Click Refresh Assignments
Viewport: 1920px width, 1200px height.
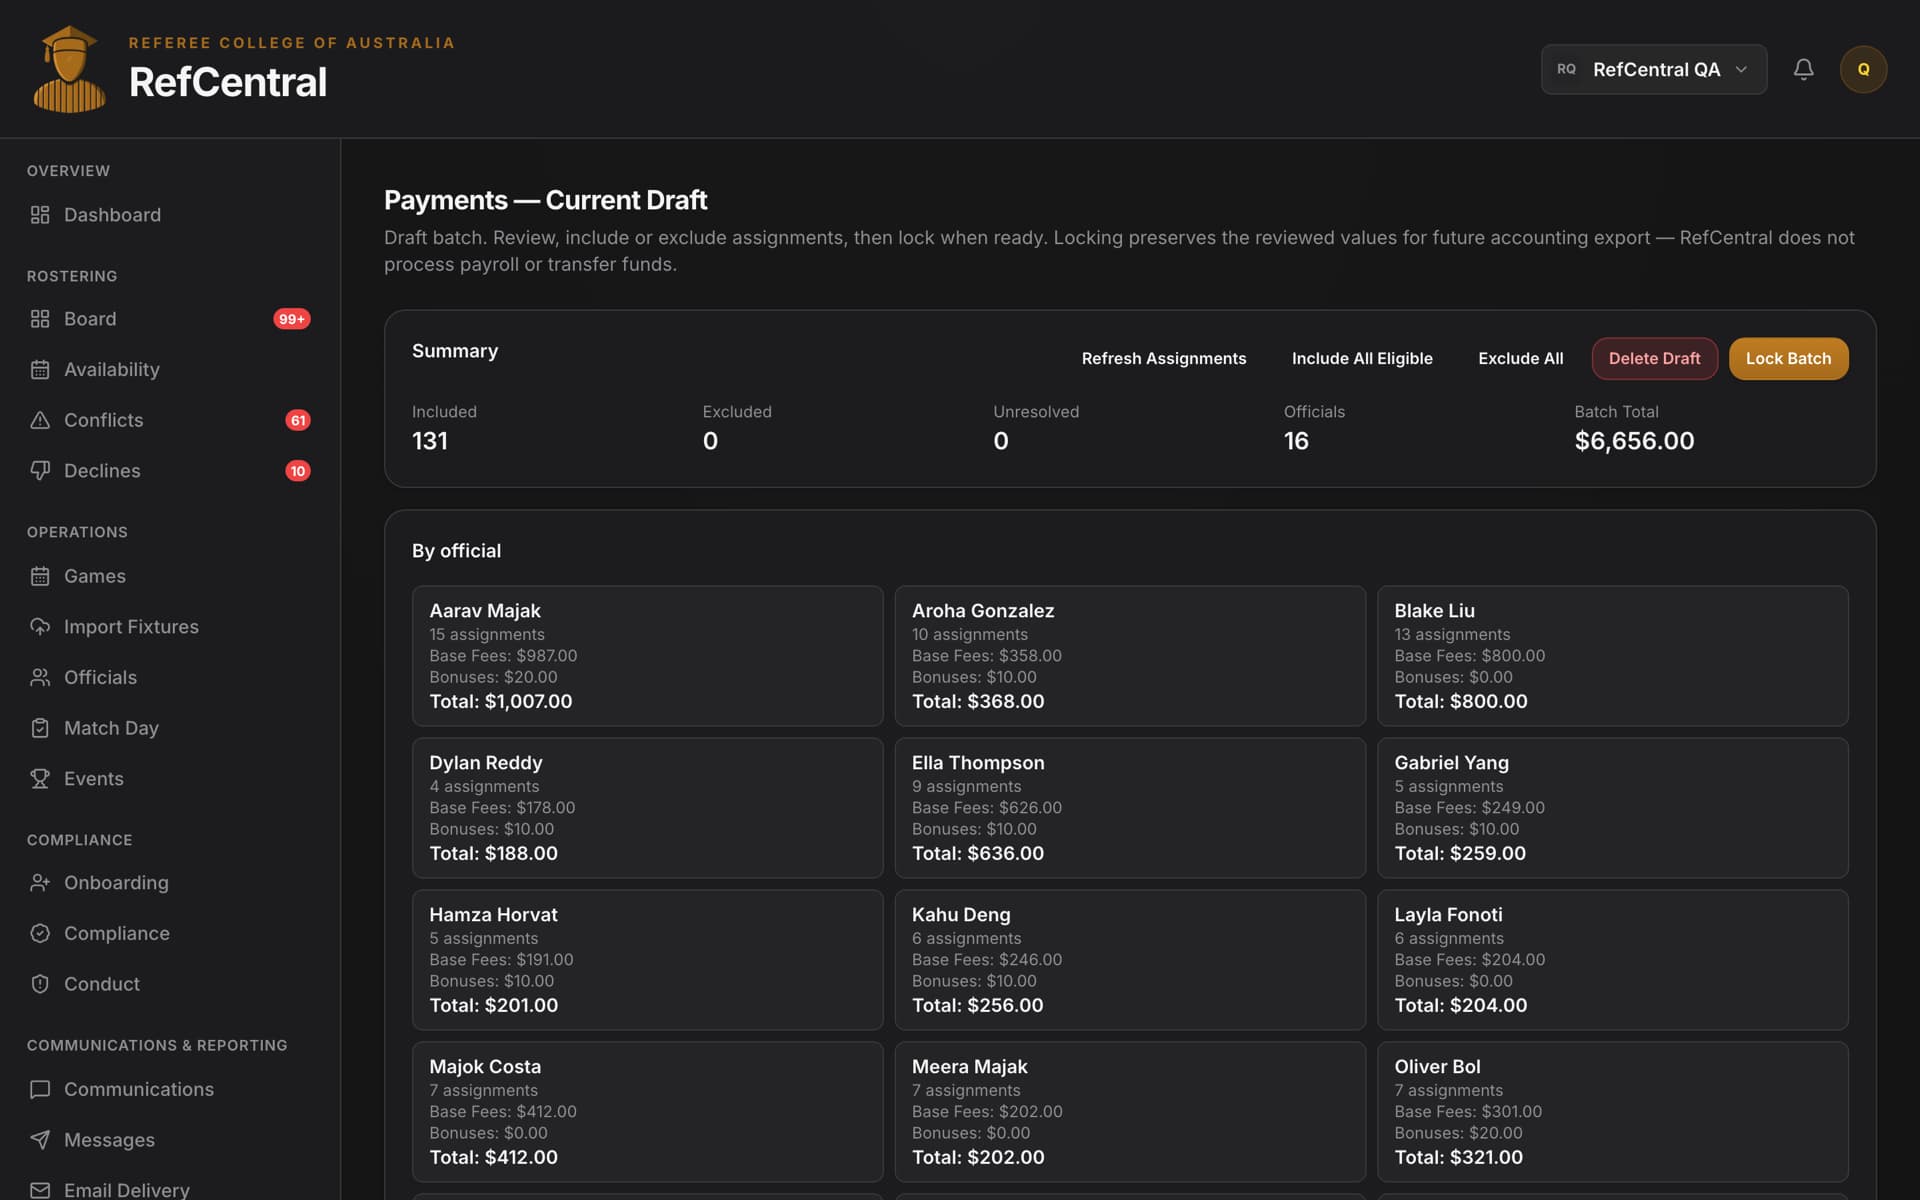pyautogui.click(x=1164, y=358)
